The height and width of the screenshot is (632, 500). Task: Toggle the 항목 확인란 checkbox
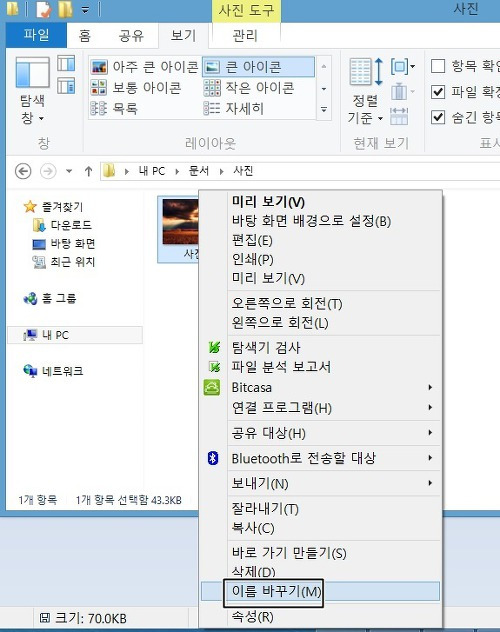click(x=438, y=66)
